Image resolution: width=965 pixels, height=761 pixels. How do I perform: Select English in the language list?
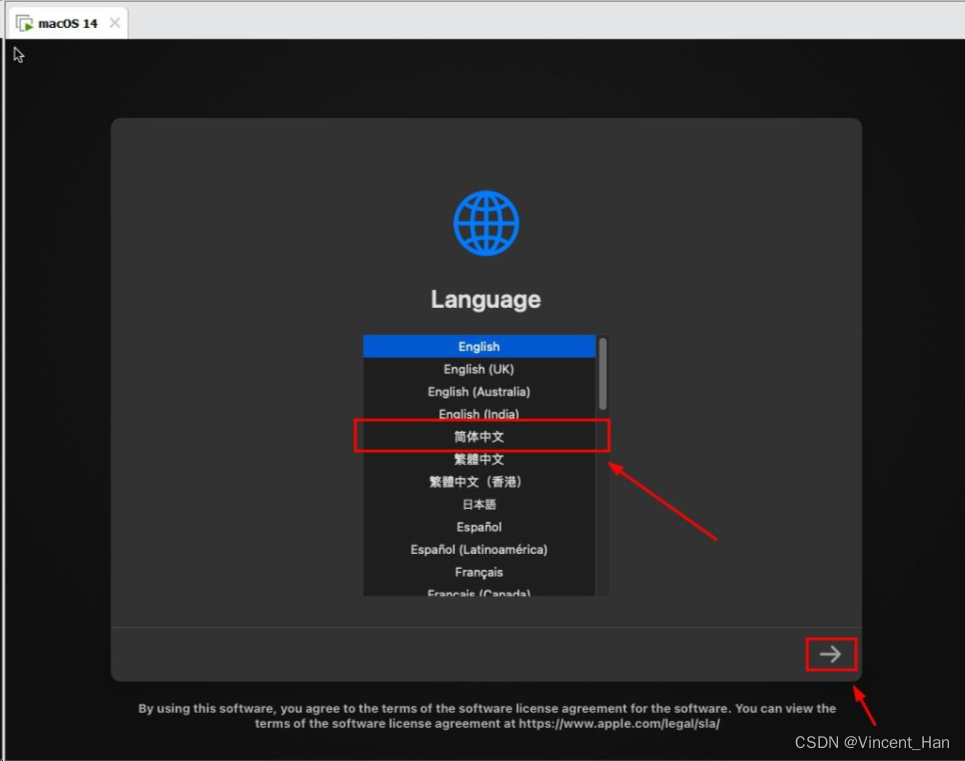click(x=479, y=346)
